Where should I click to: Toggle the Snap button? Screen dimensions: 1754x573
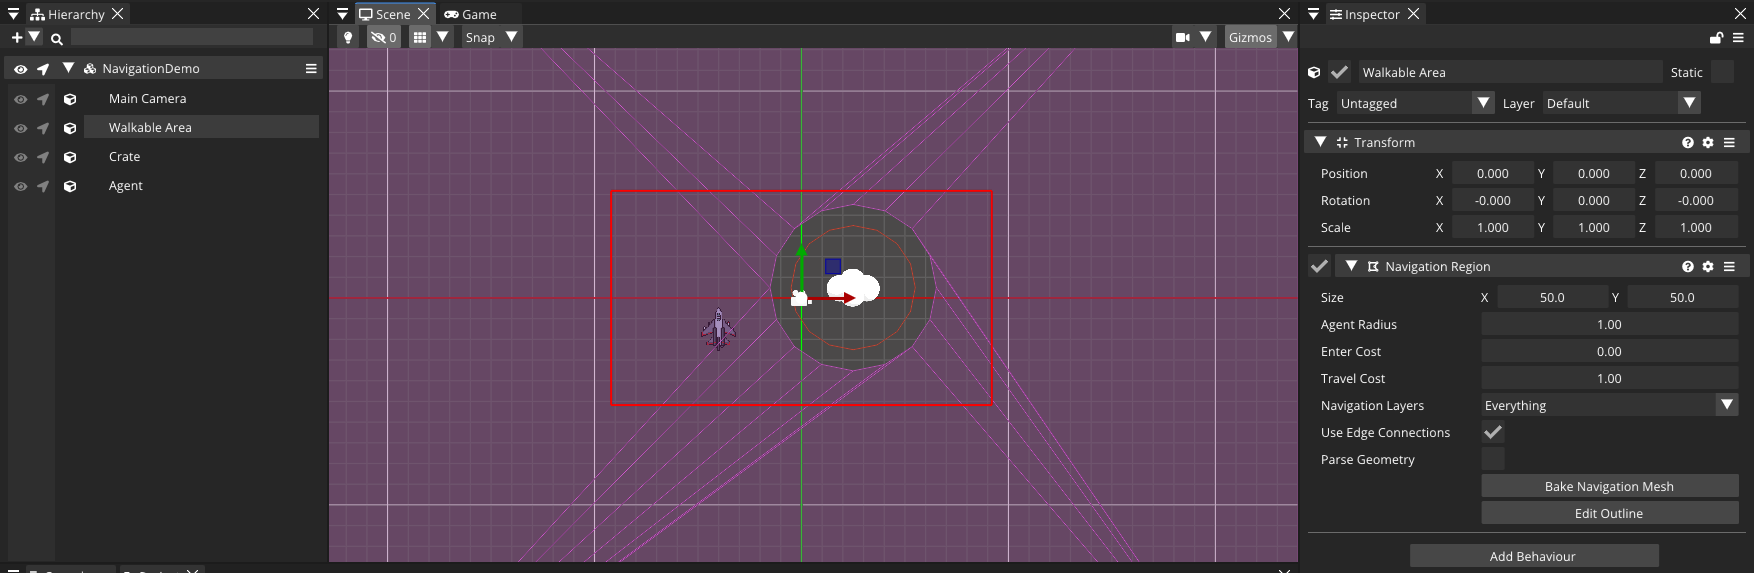pyautogui.click(x=480, y=37)
